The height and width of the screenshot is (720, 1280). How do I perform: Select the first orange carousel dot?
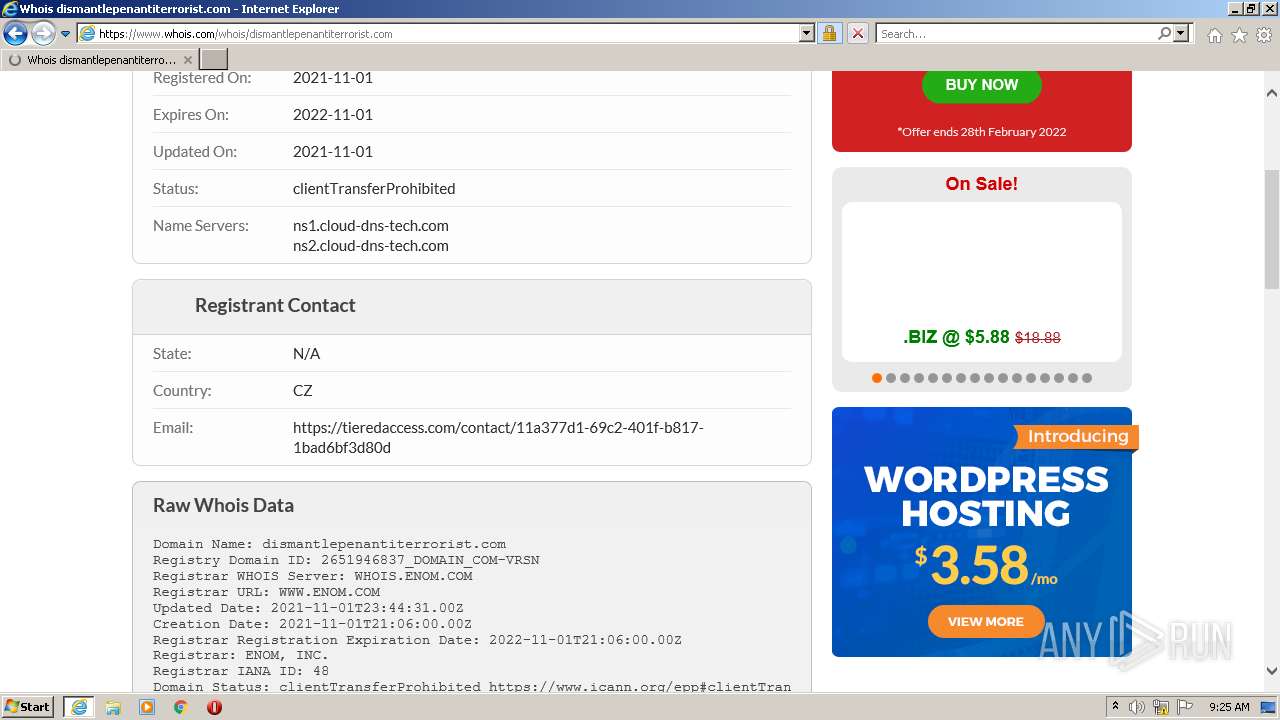point(877,378)
